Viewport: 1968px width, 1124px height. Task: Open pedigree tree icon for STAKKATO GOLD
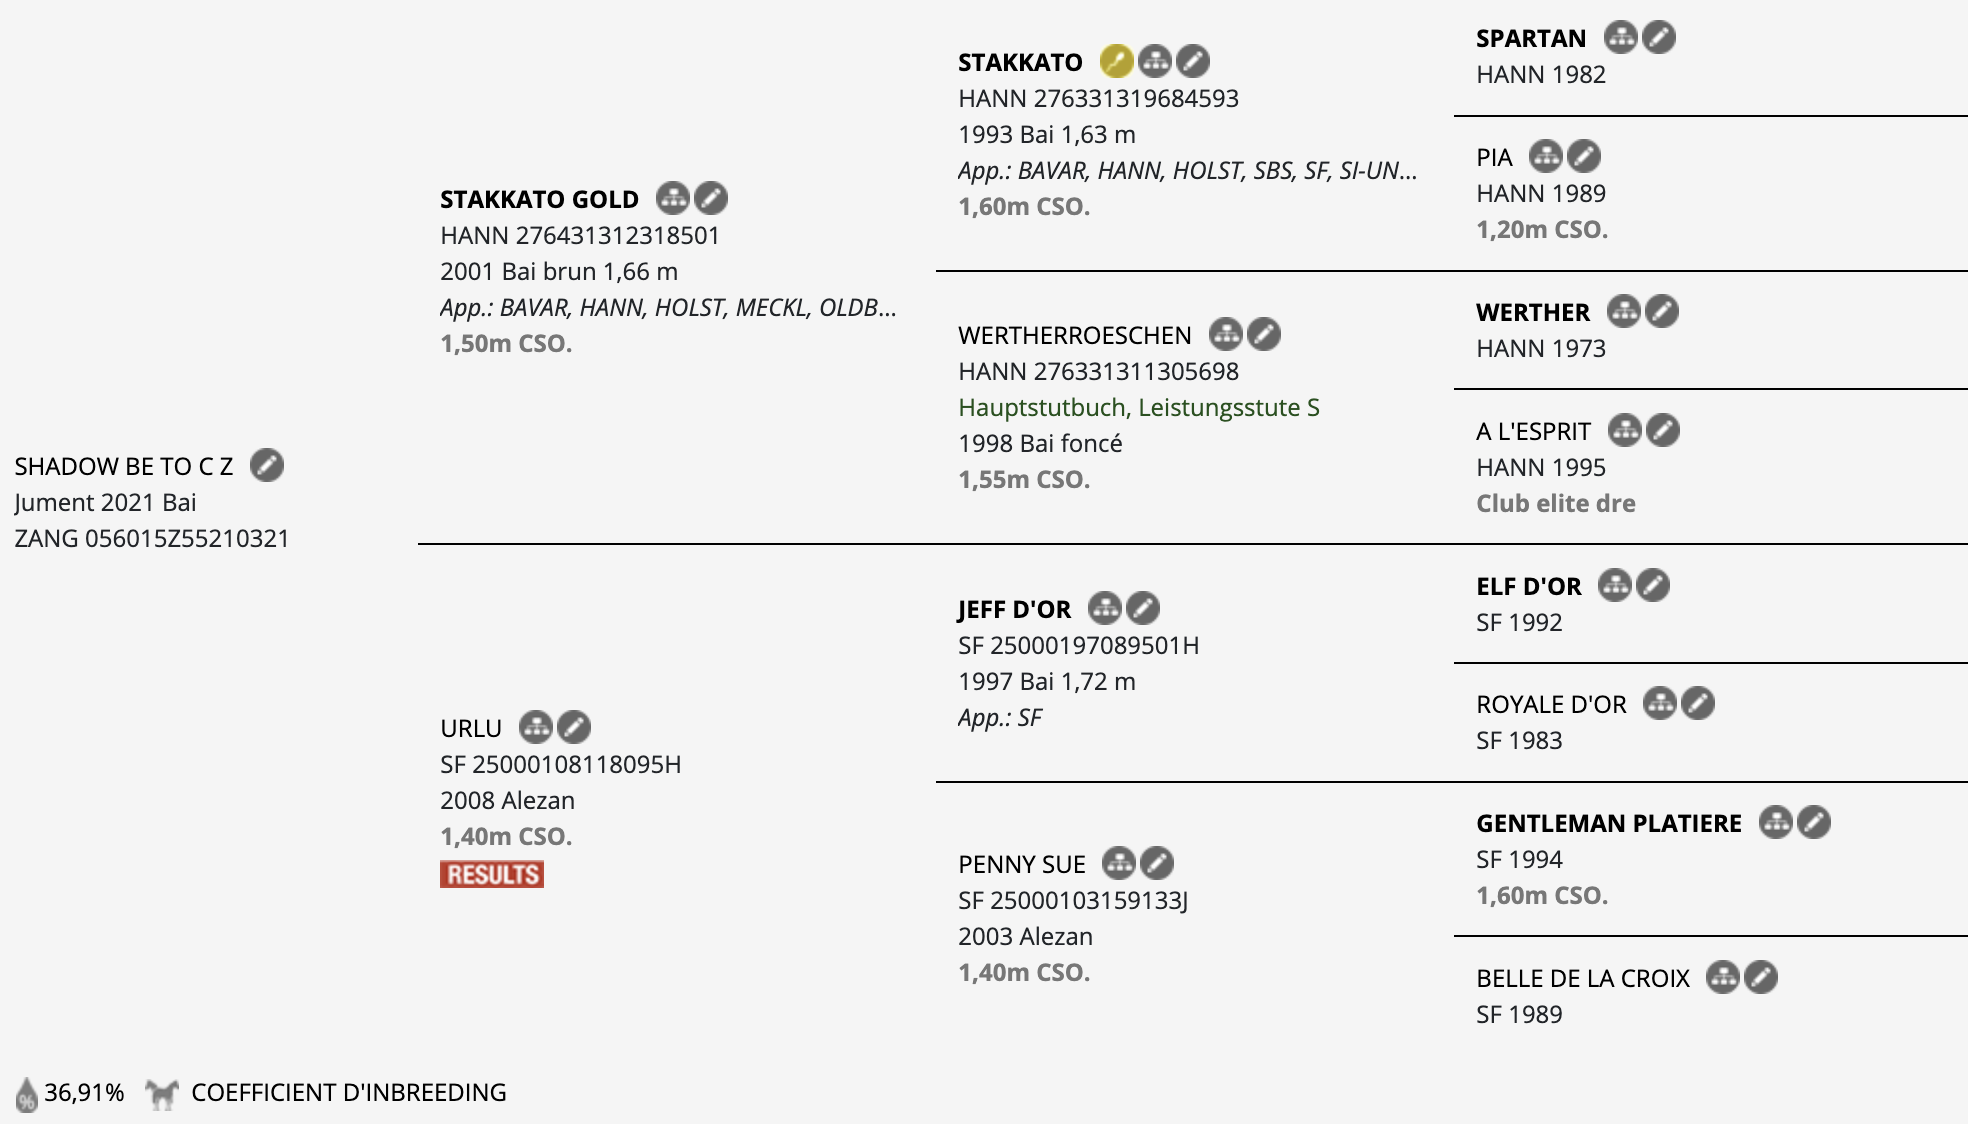click(673, 198)
